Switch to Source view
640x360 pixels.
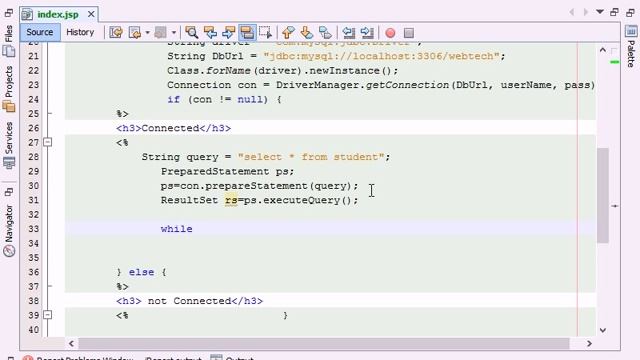40,32
